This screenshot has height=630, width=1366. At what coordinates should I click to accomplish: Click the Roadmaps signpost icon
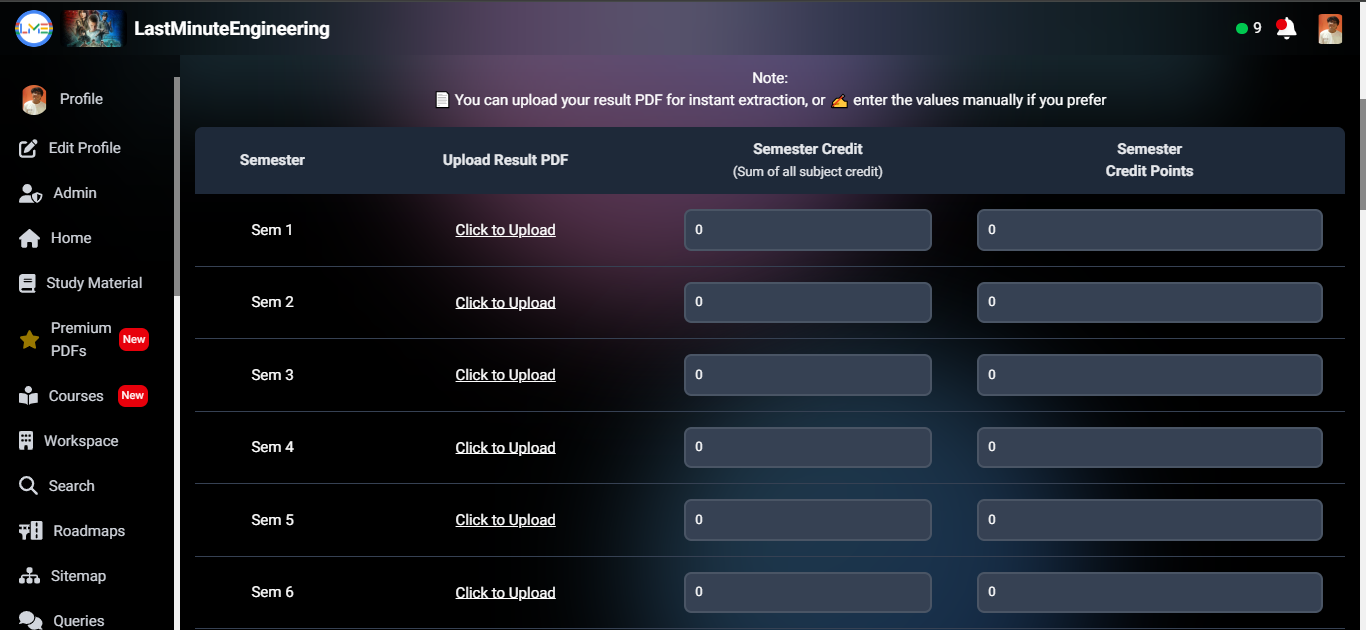pyautogui.click(x=31, y=531)
